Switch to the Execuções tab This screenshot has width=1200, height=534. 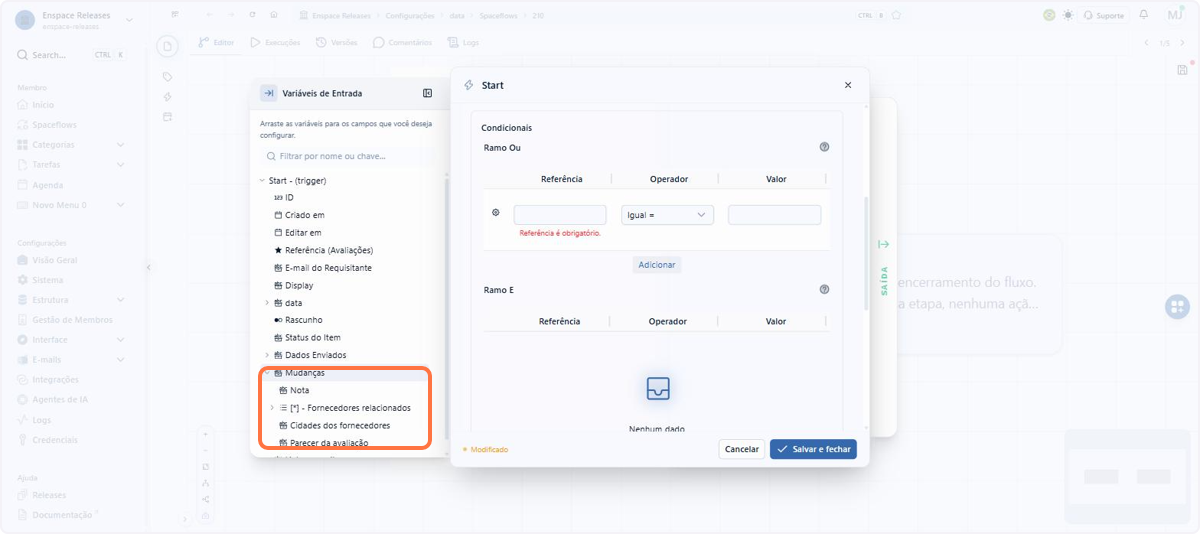[x=277, y=43]
